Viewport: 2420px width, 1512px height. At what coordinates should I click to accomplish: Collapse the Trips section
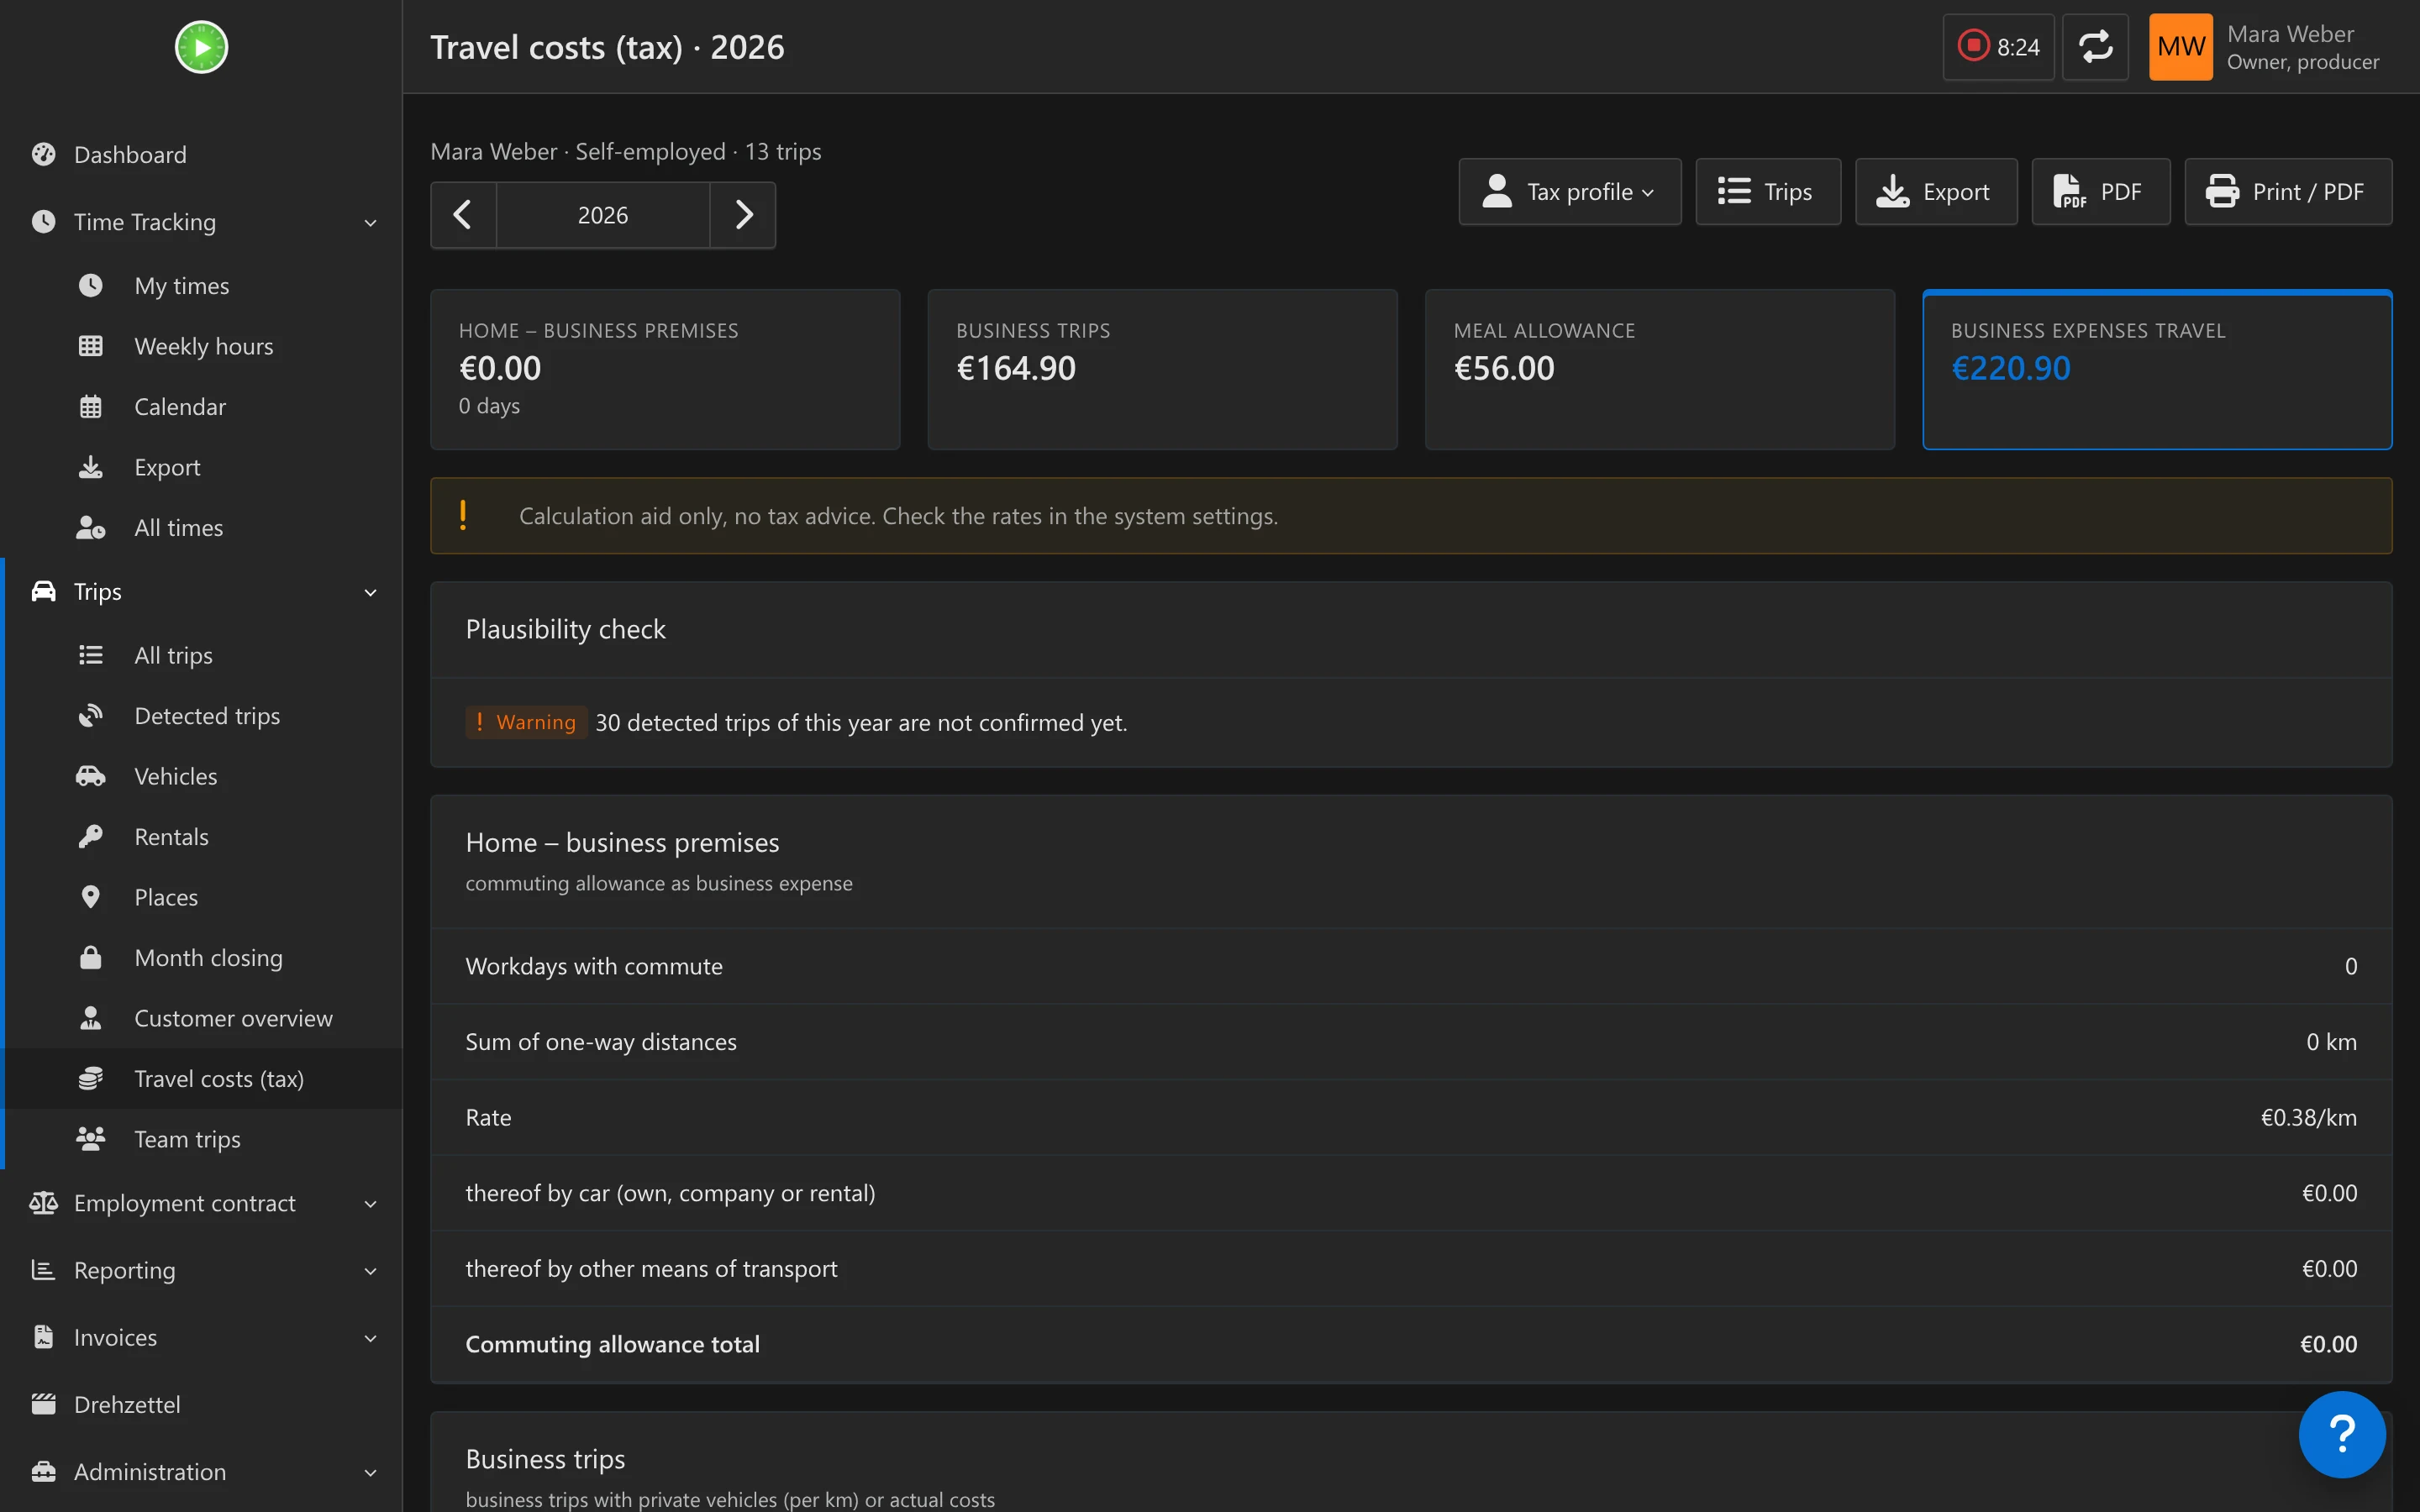click(201, 592)
